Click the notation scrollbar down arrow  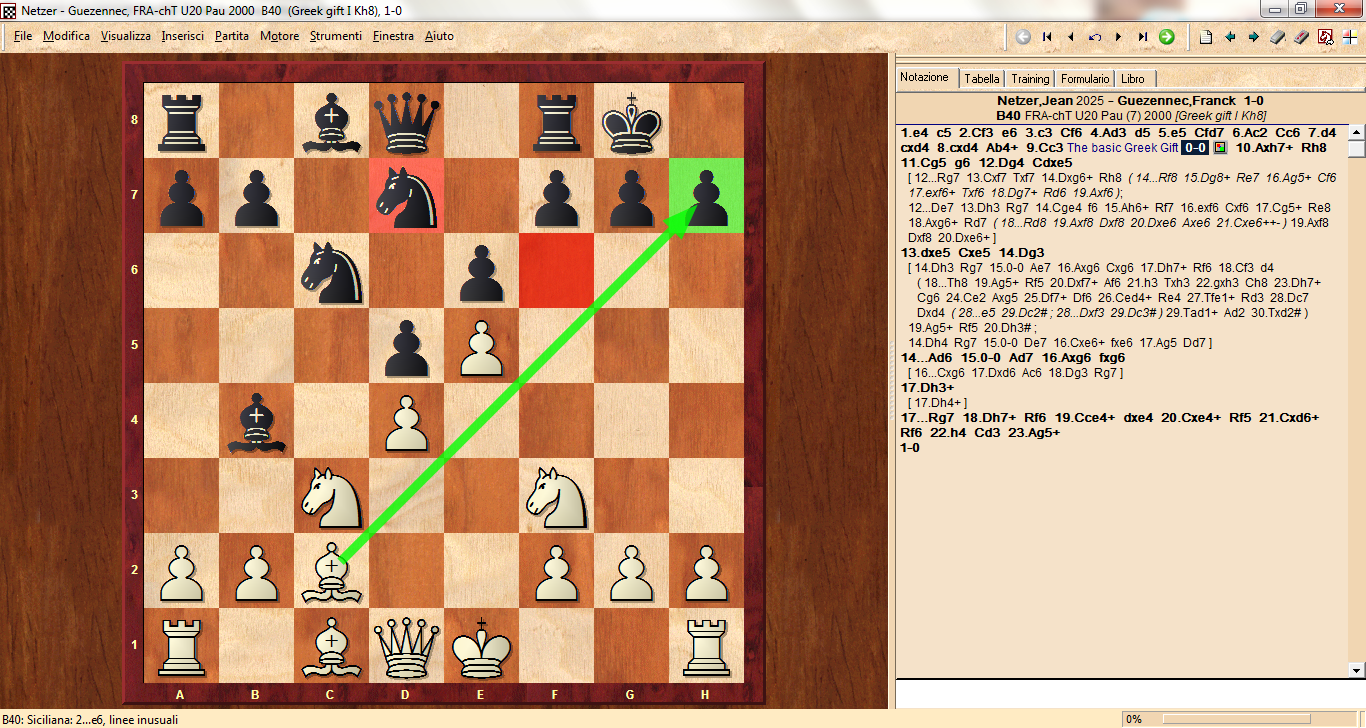(x=1356, y=669)
